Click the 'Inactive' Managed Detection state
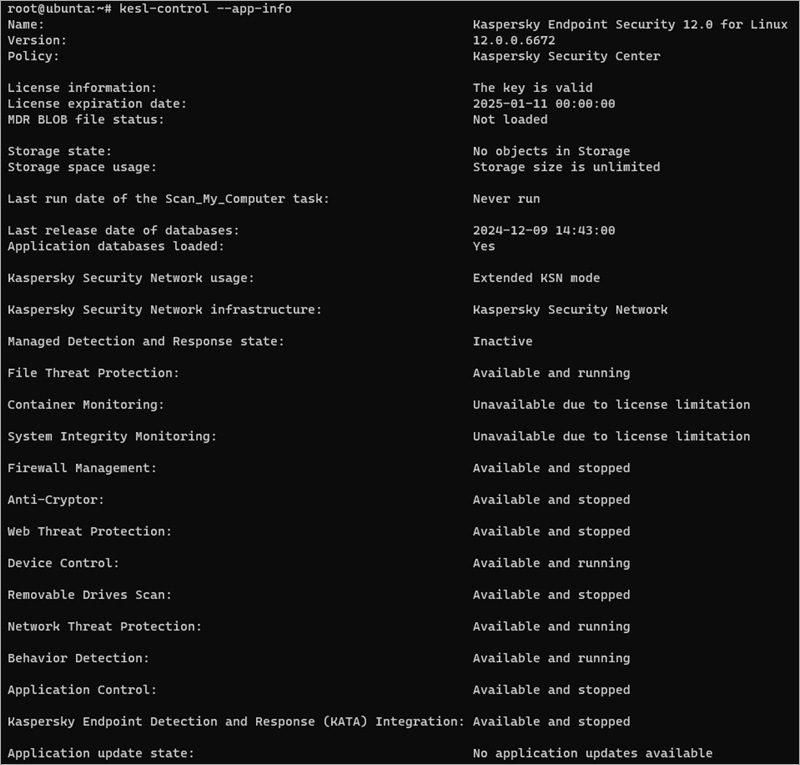800x765 pixels. 502,341
